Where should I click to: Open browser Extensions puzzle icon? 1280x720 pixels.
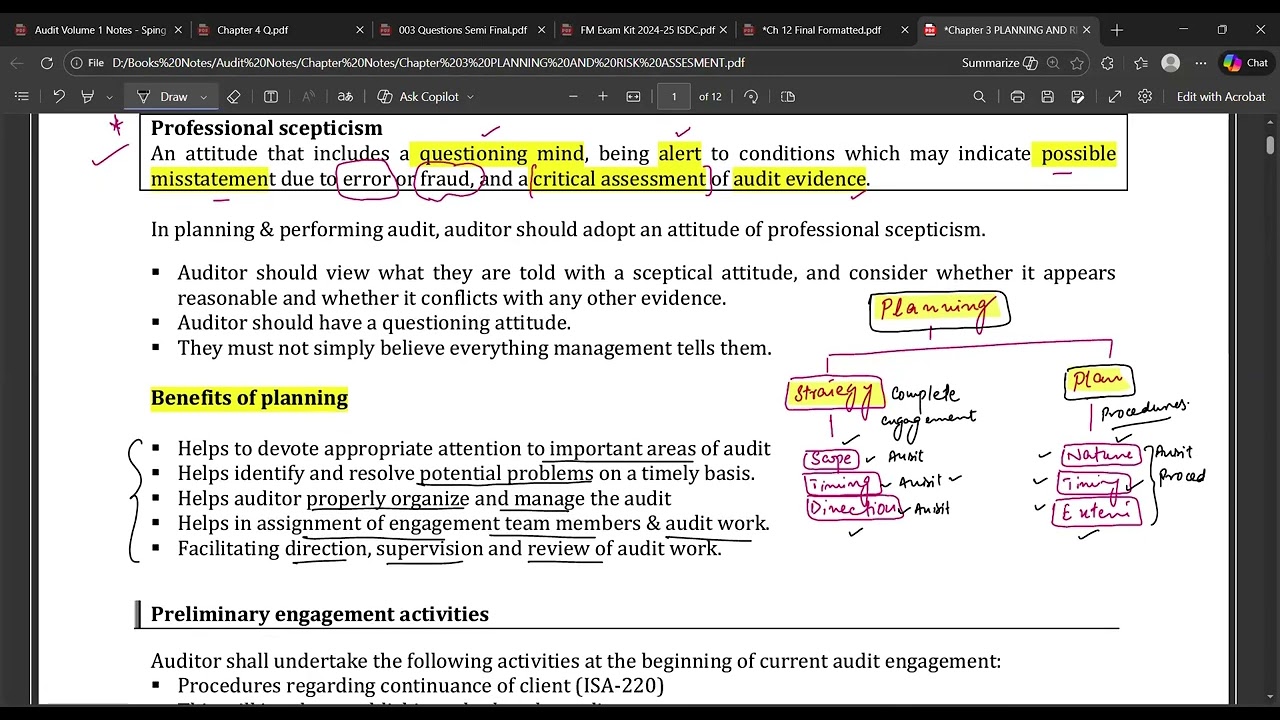pyautogui.click(x=1107, y=63)
